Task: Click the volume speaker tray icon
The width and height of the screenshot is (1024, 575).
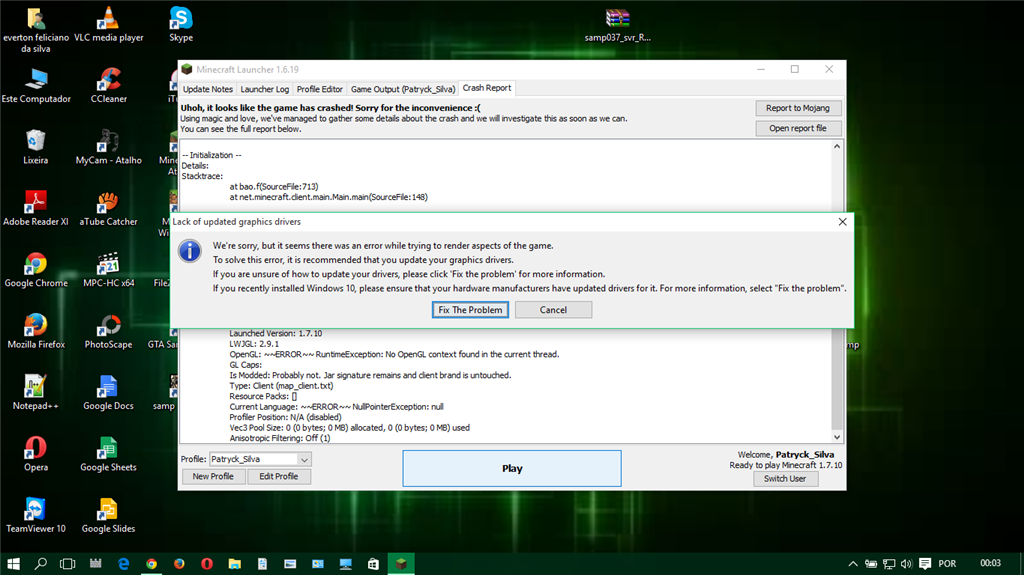Action: 906,563
